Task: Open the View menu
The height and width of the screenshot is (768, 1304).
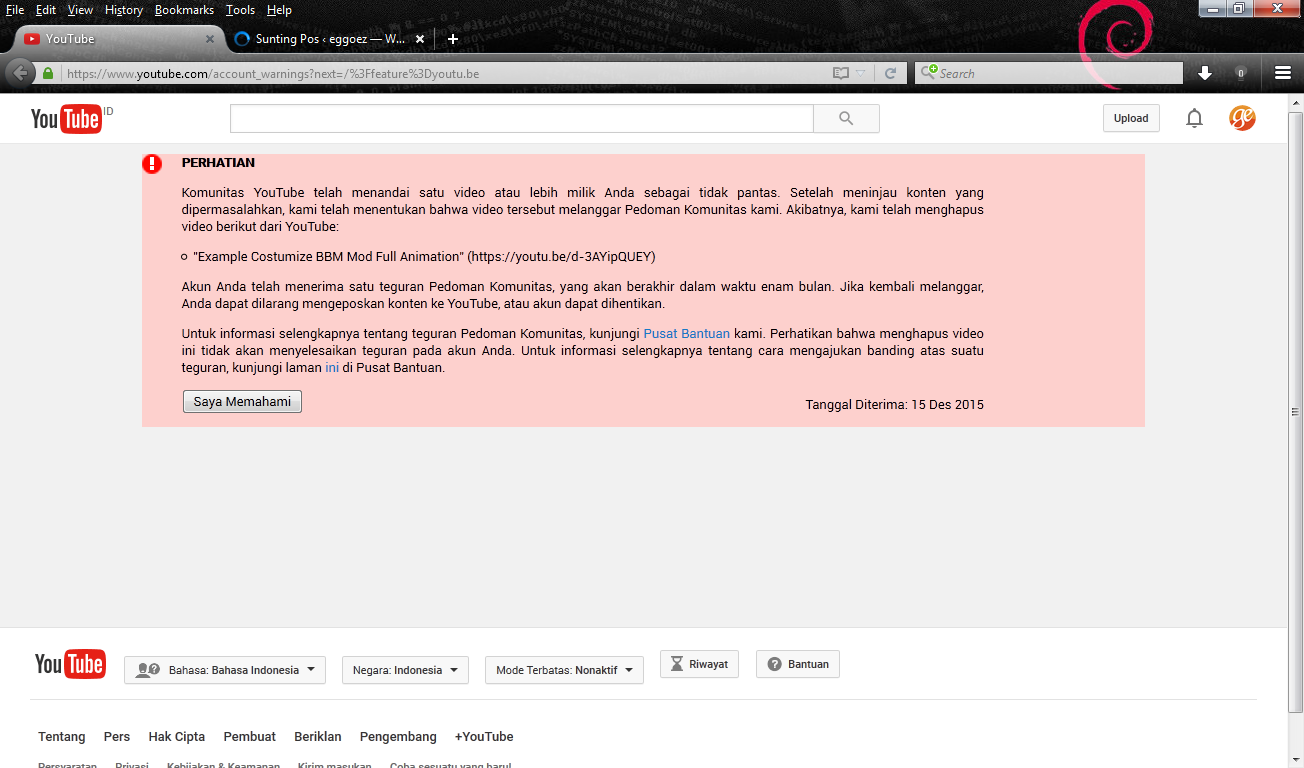Action: click(80, 10)
